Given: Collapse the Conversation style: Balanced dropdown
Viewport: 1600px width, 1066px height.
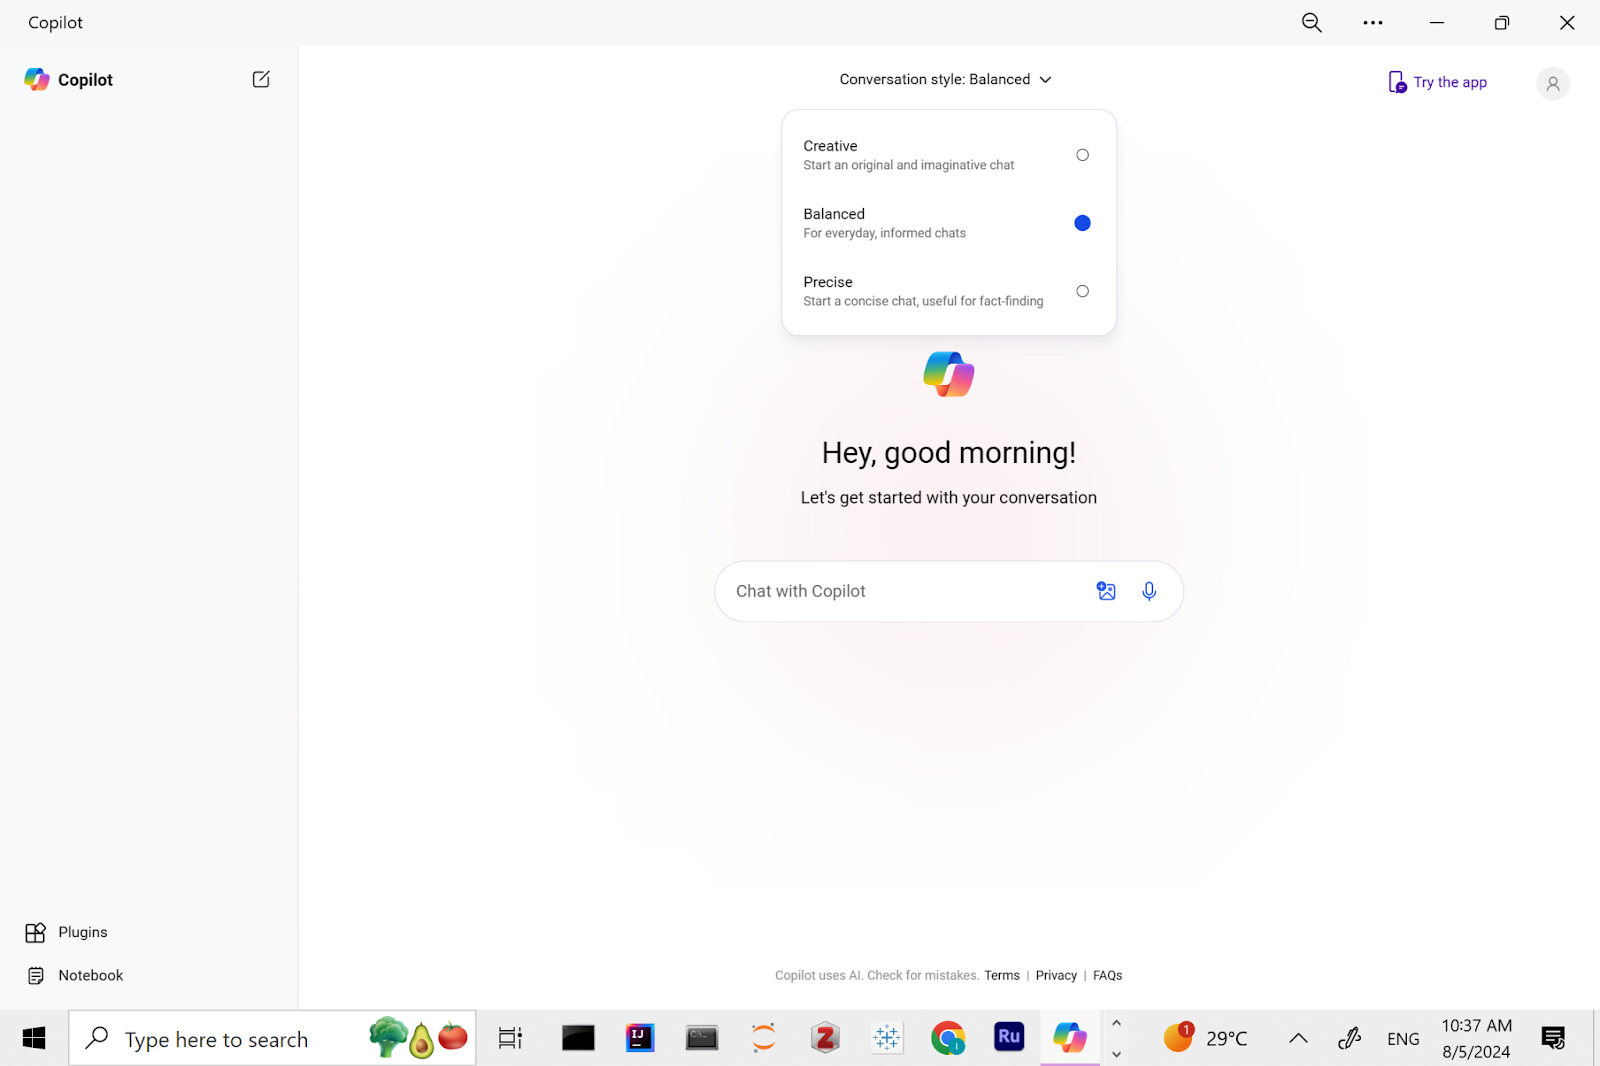Looking at the screenshot, I should tap(946, 79).
